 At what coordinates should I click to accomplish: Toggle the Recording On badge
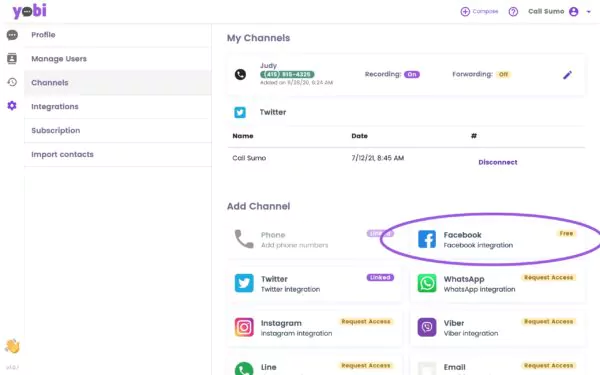click(412, 74)
